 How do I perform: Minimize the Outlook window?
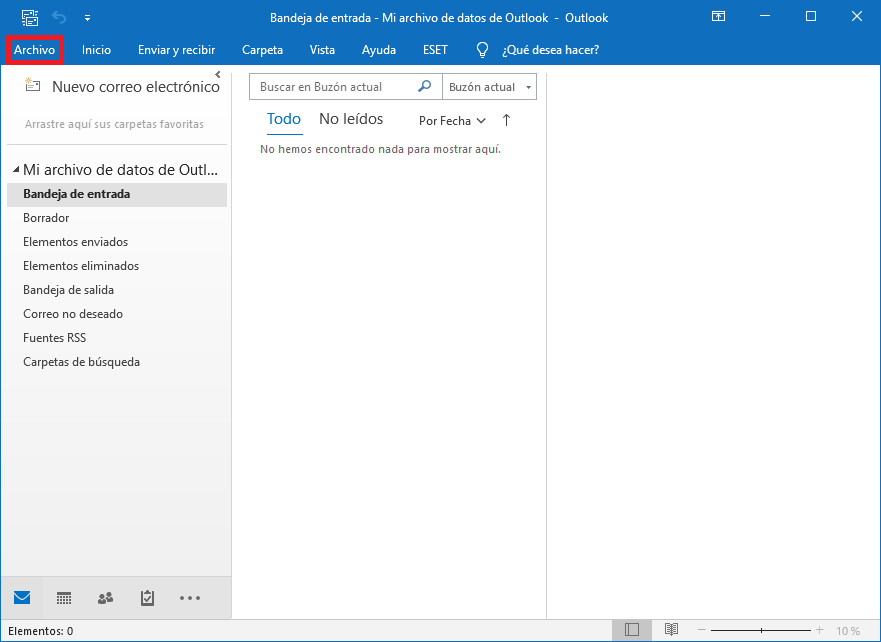[764, 16]
